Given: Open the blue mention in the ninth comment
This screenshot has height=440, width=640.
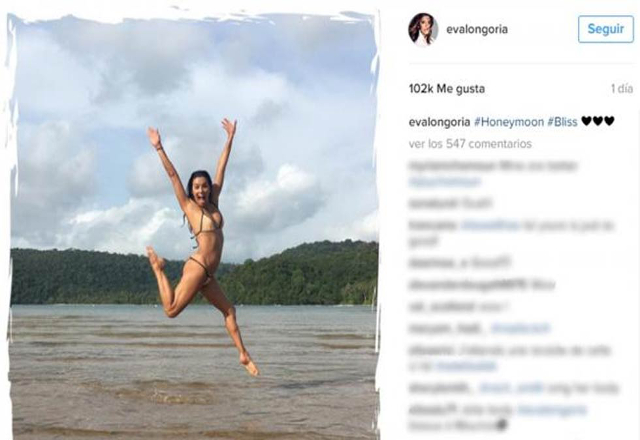Looking at the screenshot, I should 511,388.
